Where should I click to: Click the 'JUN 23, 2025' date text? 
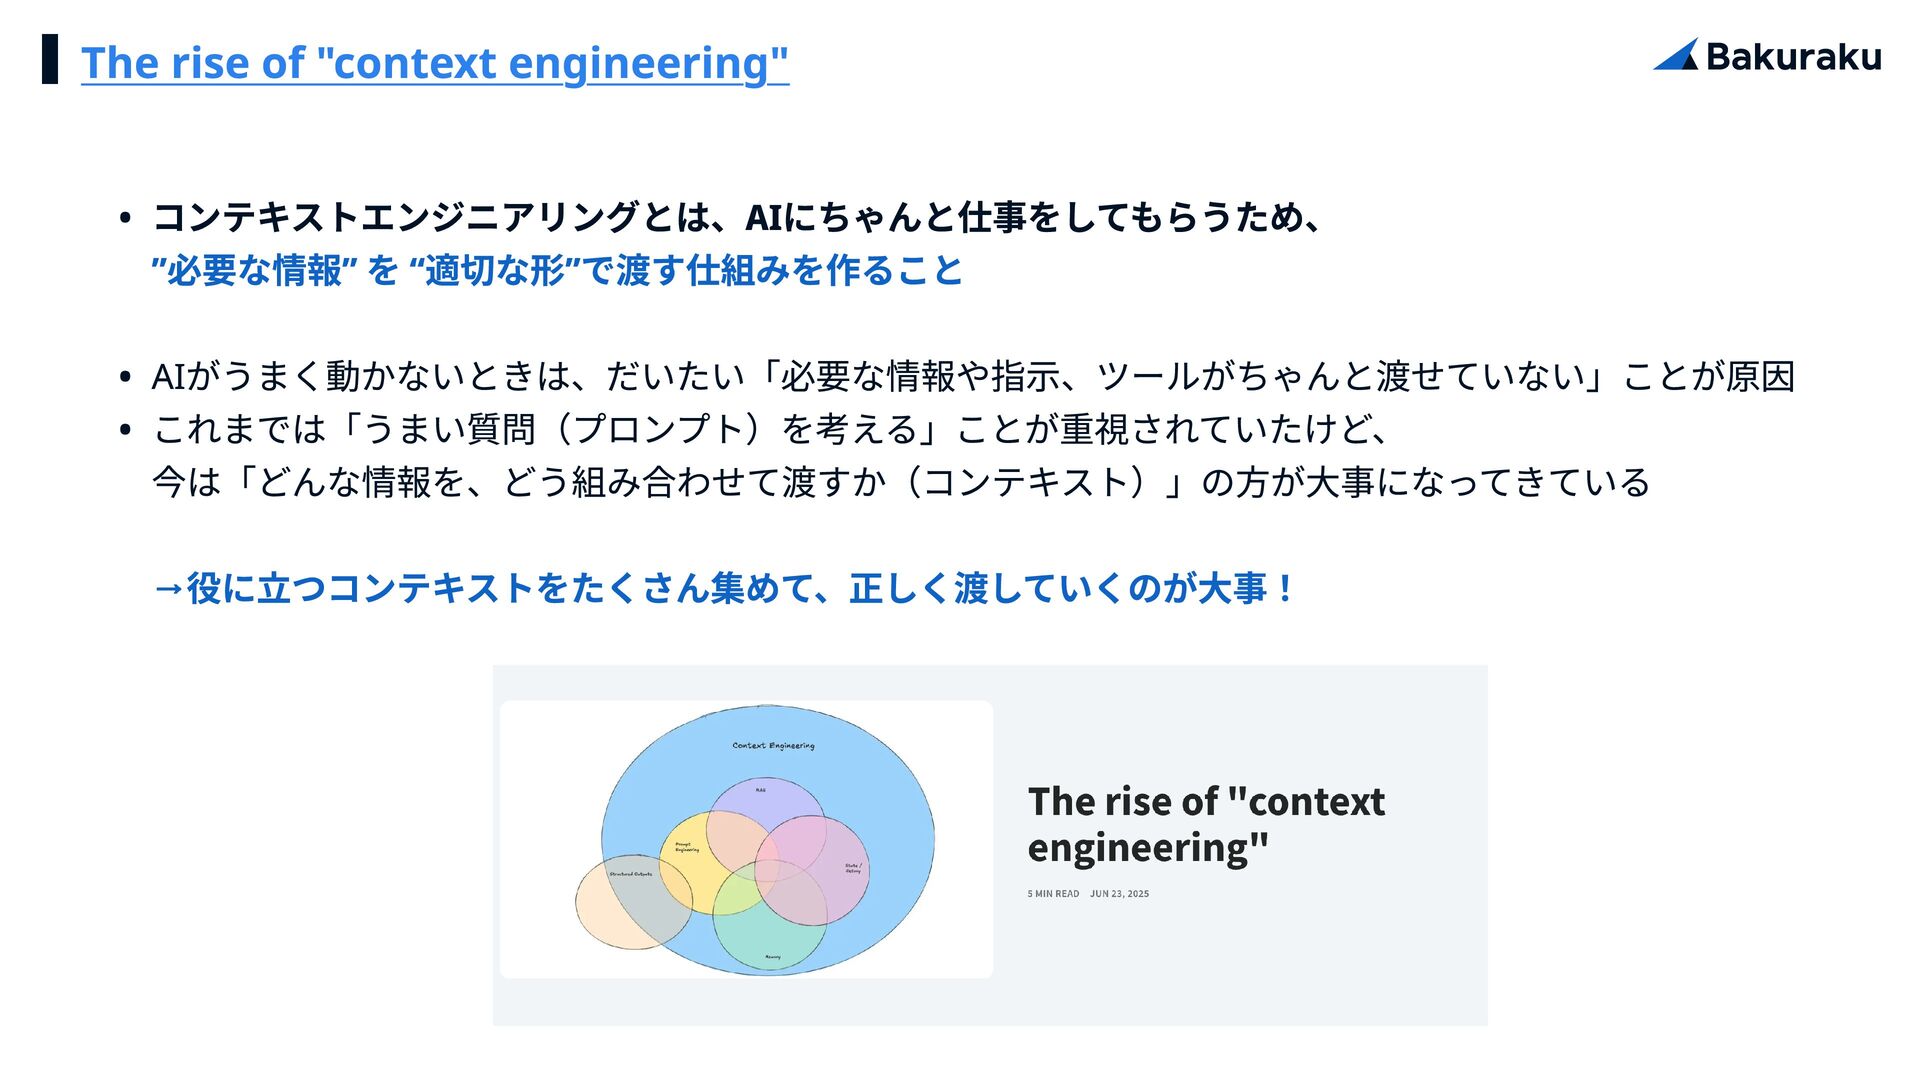coord(1119,894)
